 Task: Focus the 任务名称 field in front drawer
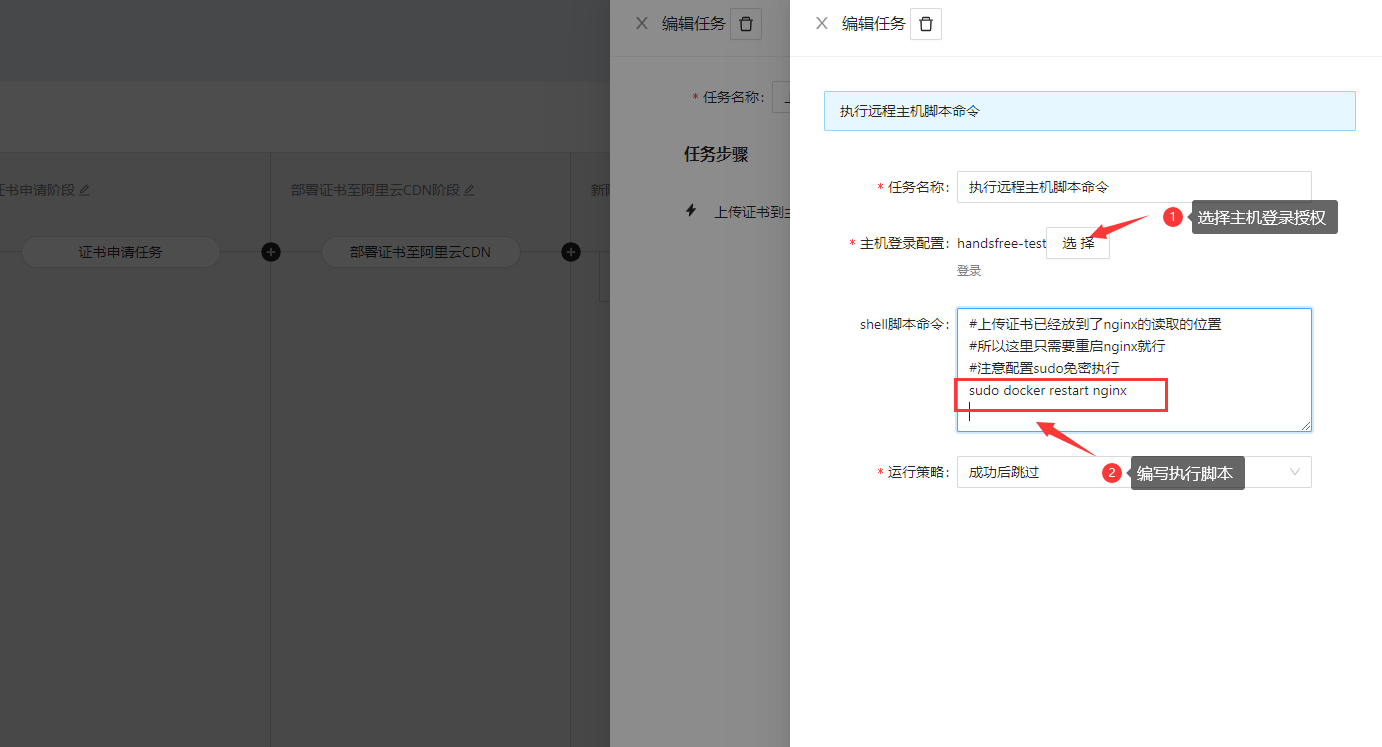pyautogui.click(x=1133, y=187)
